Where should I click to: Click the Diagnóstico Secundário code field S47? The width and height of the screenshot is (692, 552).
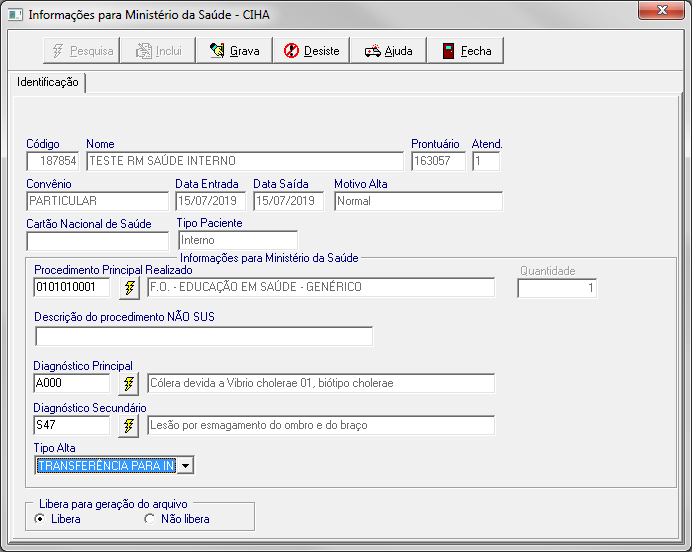[x=71, y=425]
